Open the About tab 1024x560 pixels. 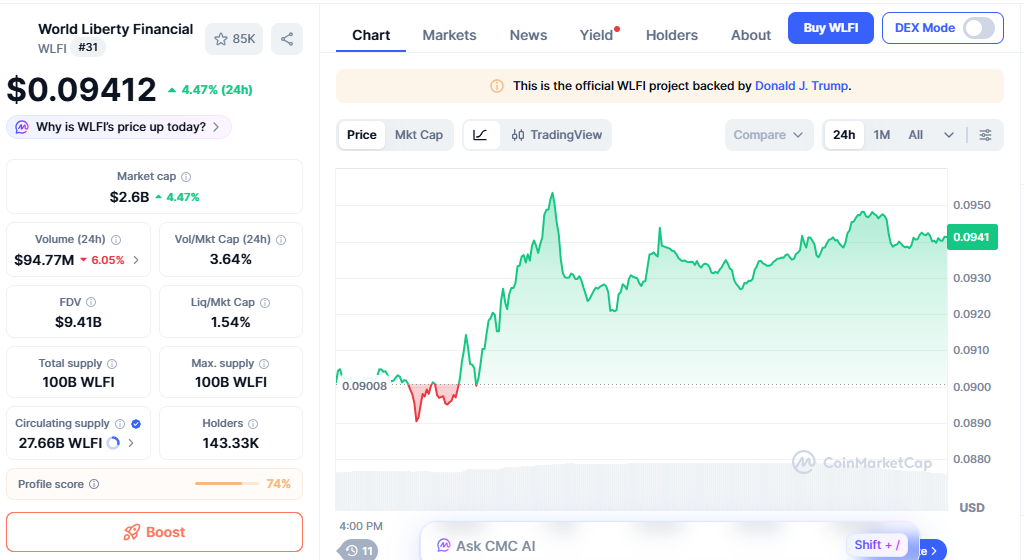click(751, 35)
